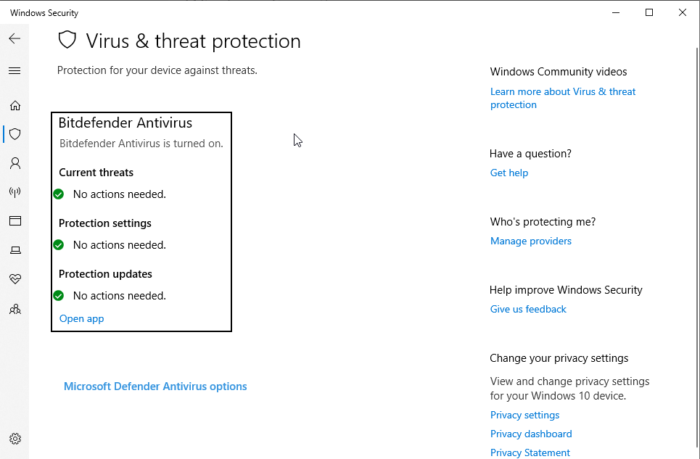700x459 pixels.
Task: Open Device security laptop icon
Action: 14,250
